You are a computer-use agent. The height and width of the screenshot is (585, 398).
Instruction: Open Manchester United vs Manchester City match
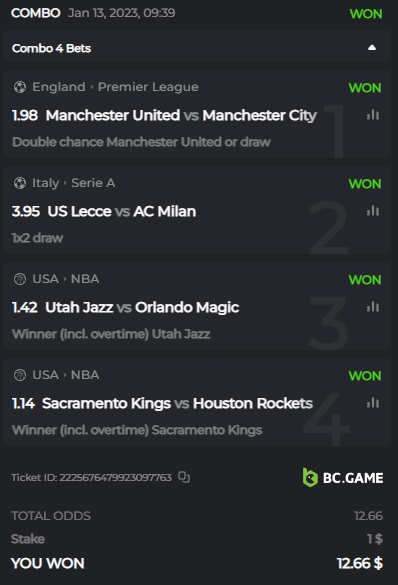(181, 115)
